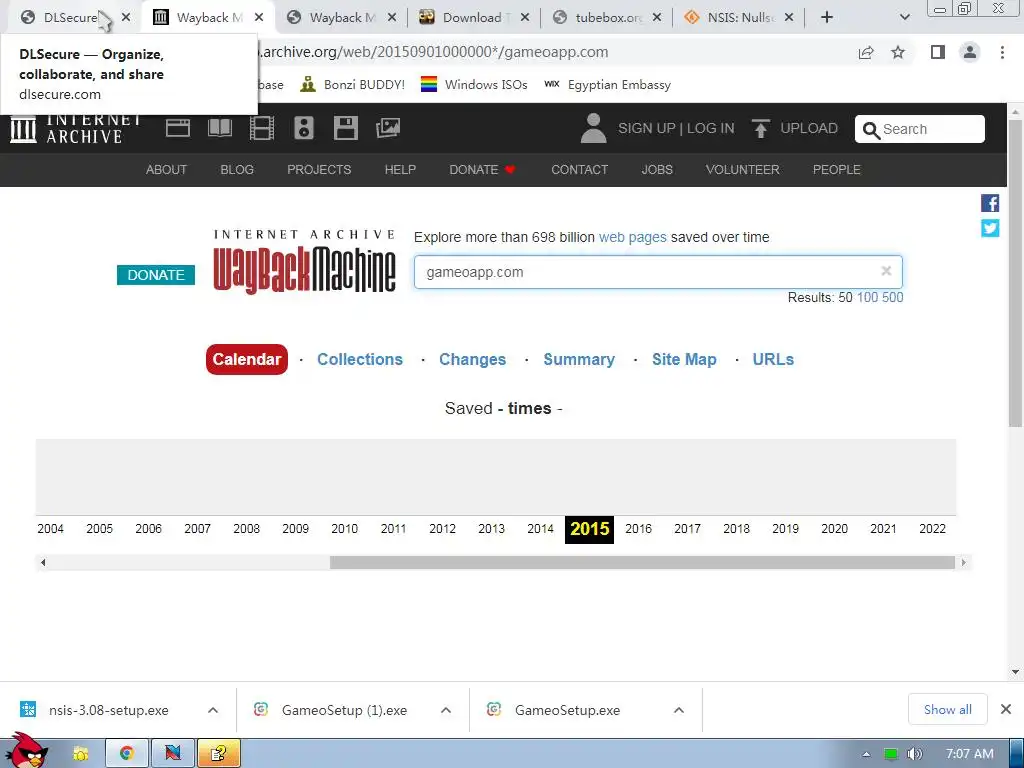Image resolution: width=1024 pixels, height=768 pixels.
Task: Open the Chrome three-dot menu
Action: point(1002,52)
